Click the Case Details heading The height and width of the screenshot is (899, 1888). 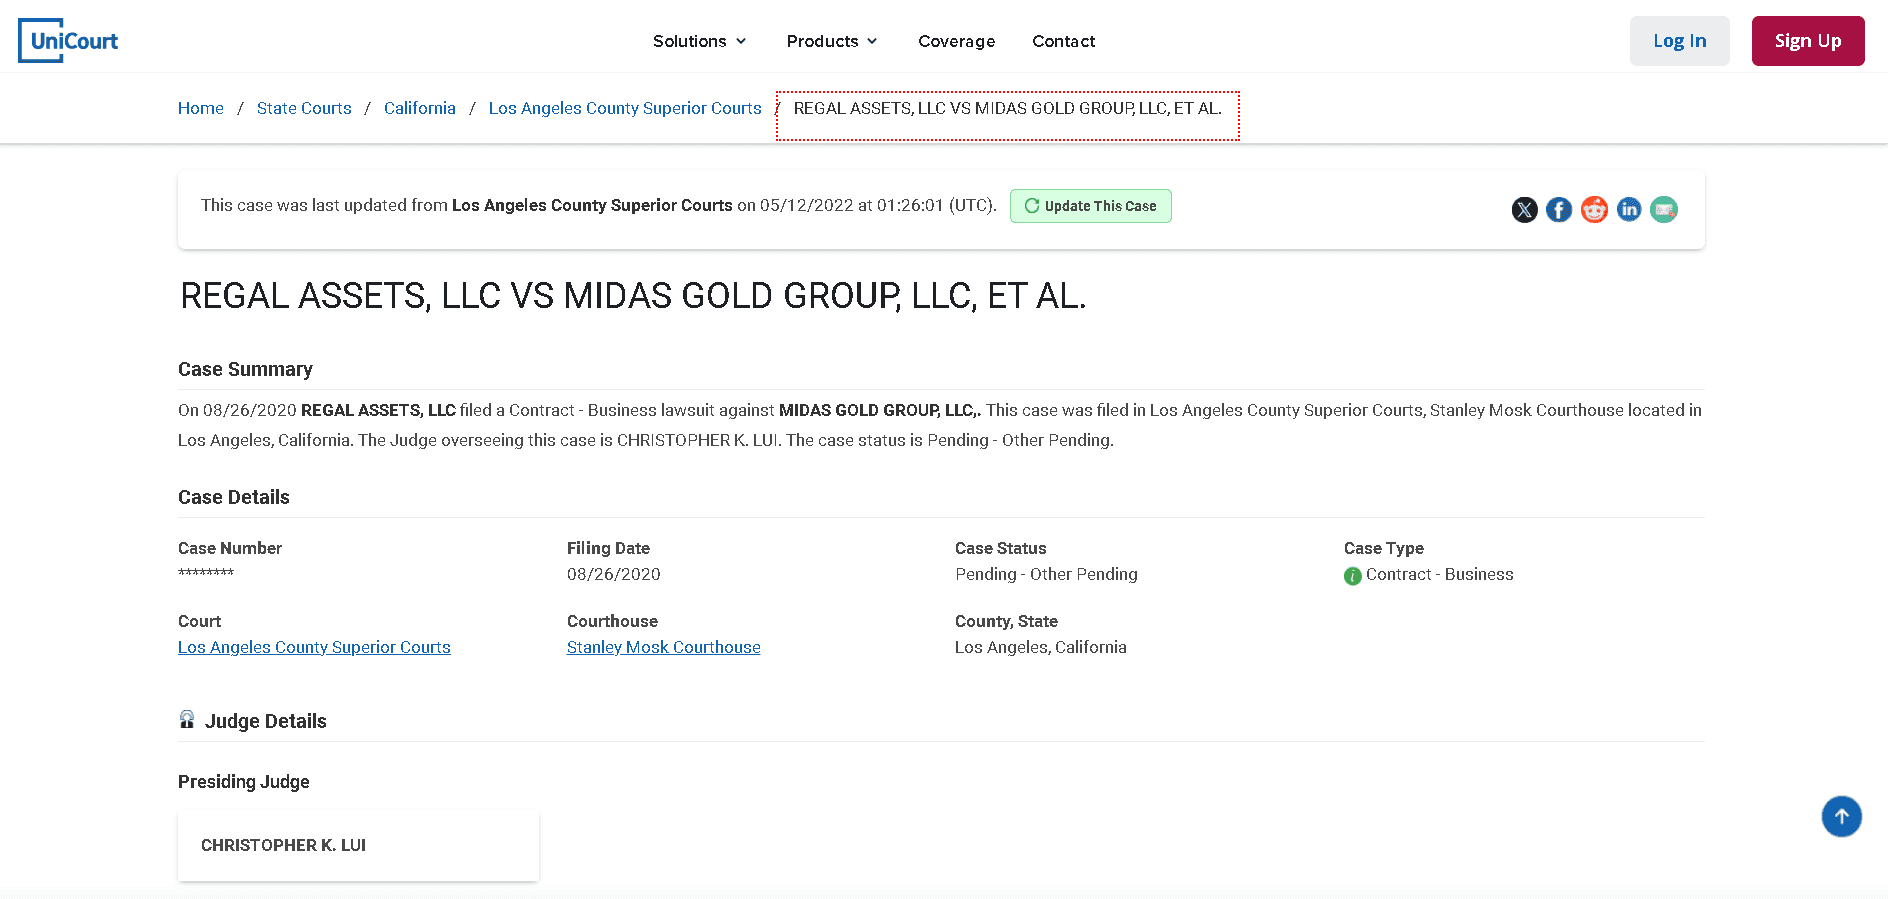[234, 497]
